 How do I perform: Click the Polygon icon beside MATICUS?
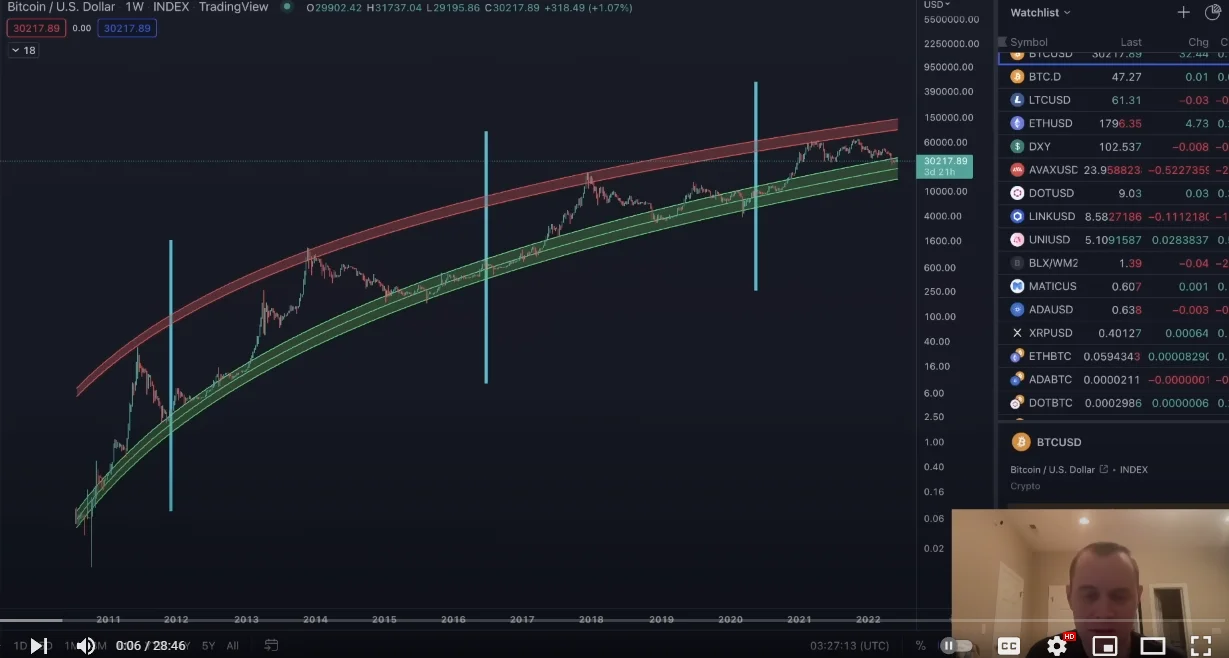pos(1018,286)
